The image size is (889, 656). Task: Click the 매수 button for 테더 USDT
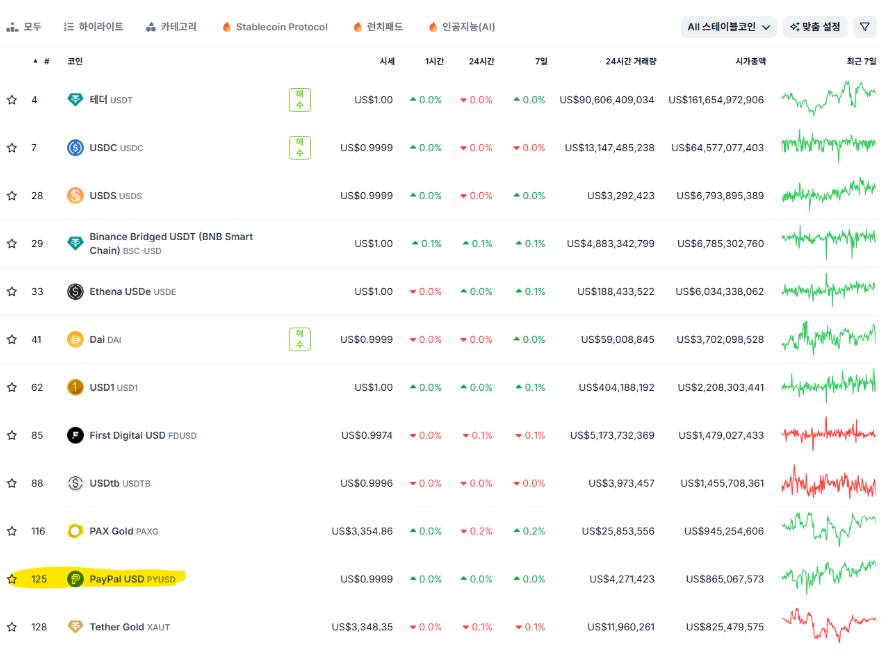pos(300,100)
